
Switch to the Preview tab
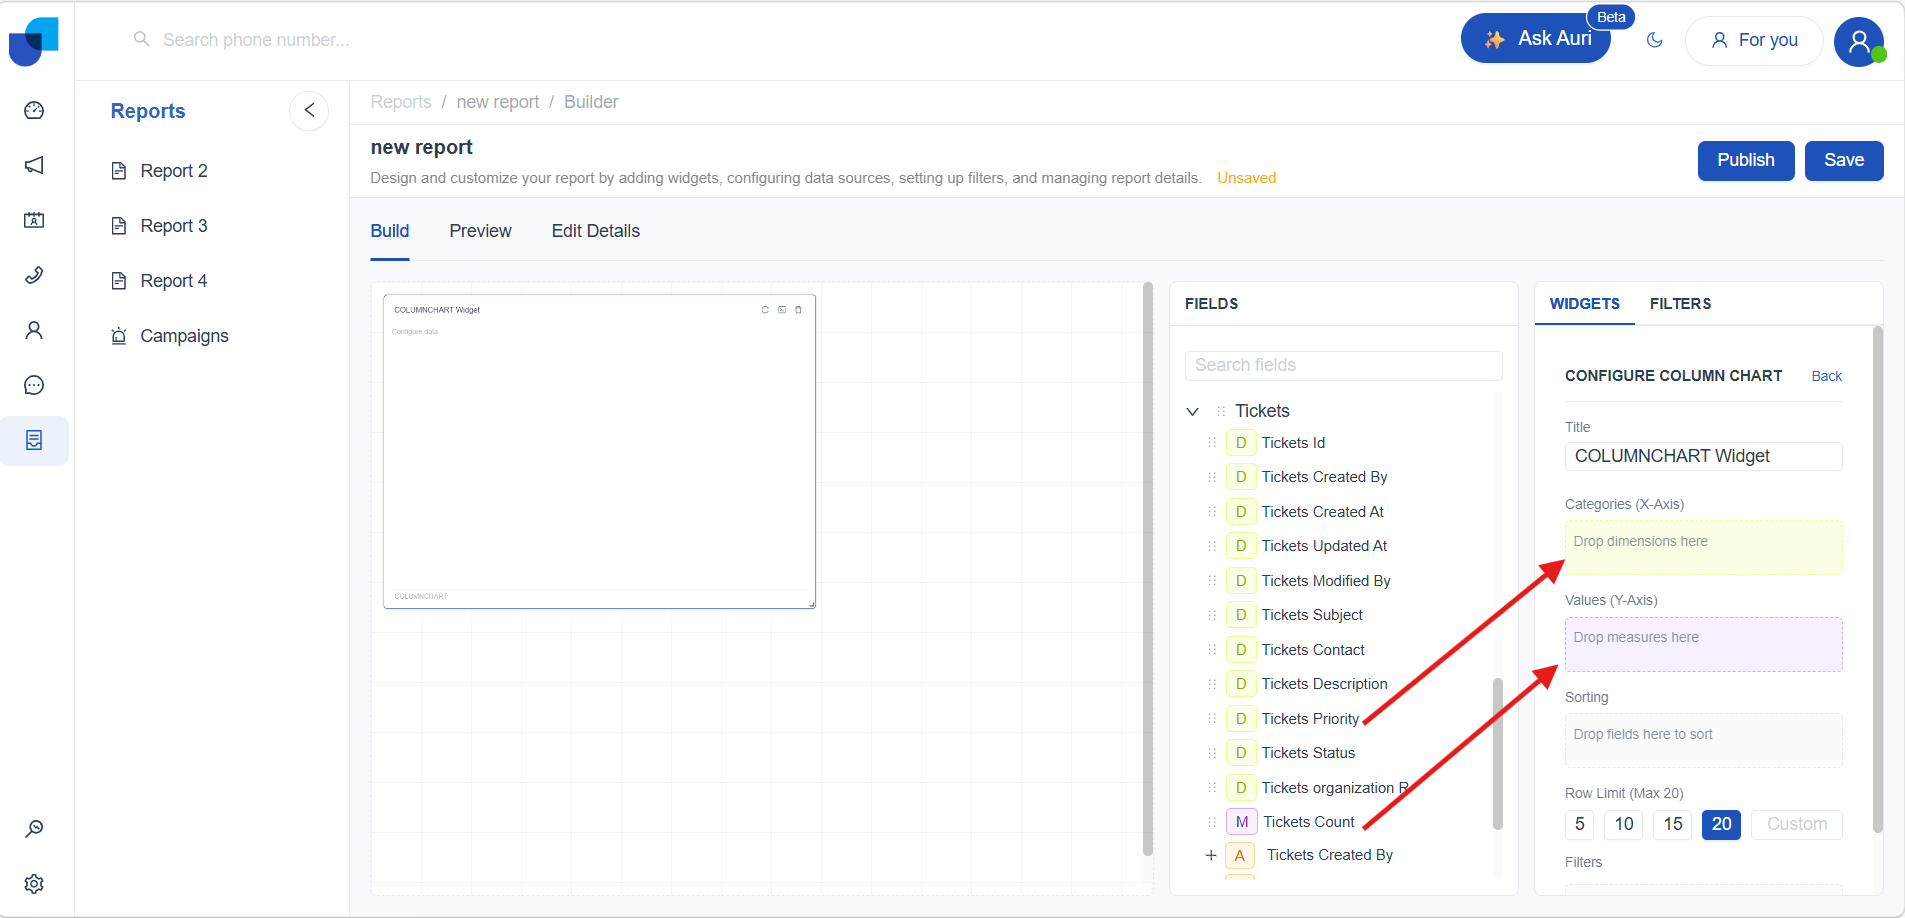point(480,231)
